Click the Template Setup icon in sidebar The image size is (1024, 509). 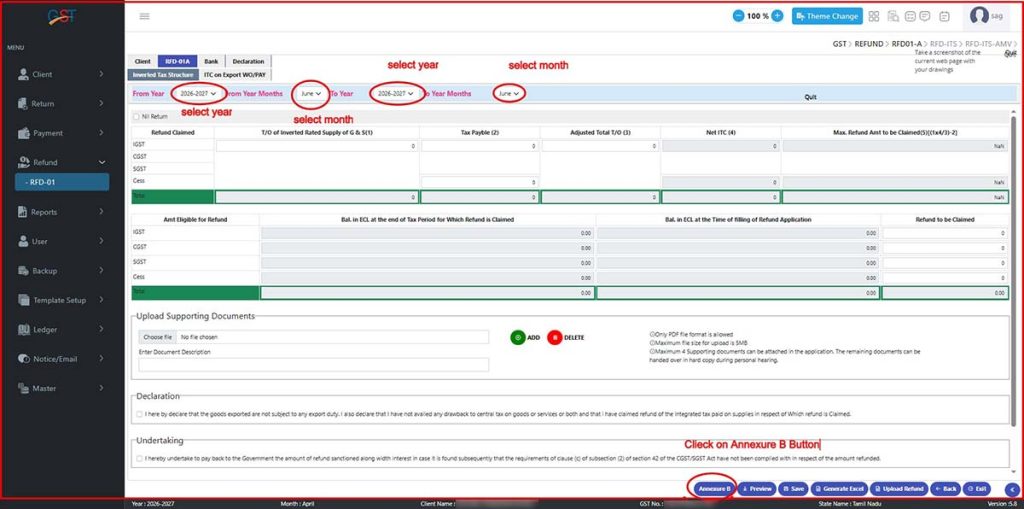click(x=24, y=300)
